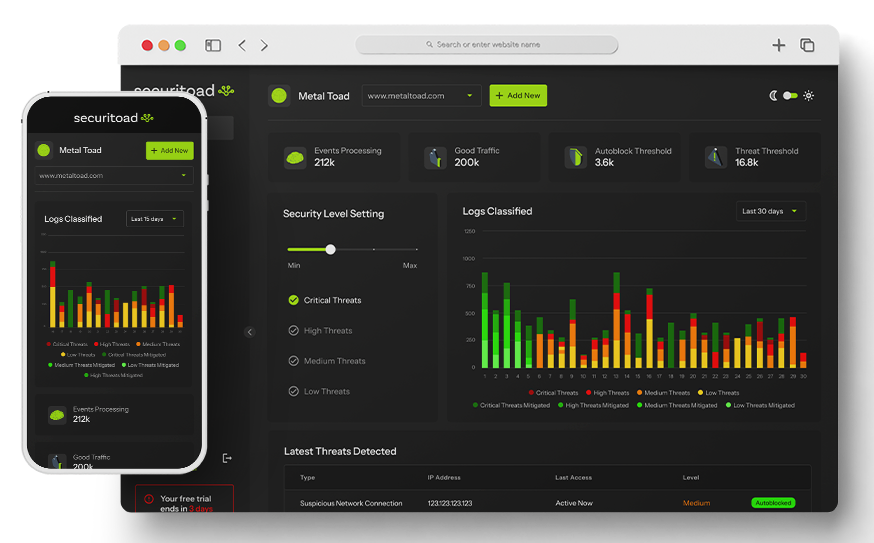
Task: Open Last 30 days dropdown
Action: [x=770, y=211]
